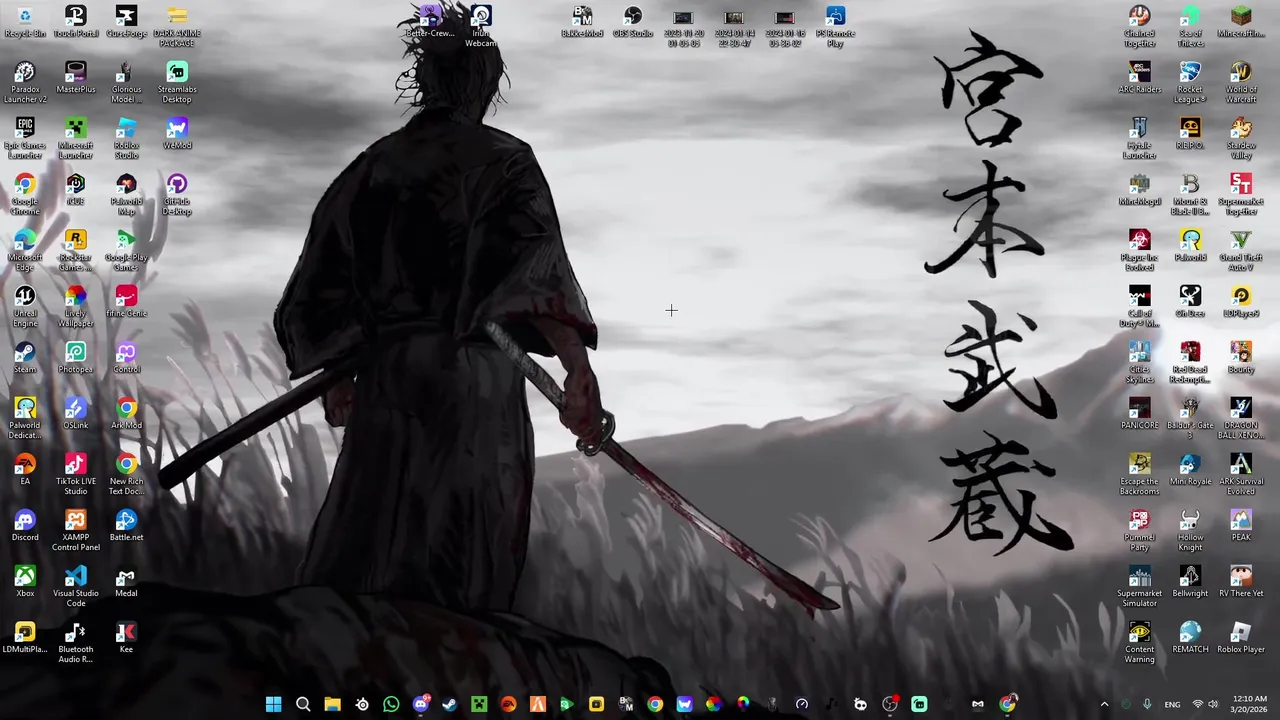
Task: Select the Supermarket Together shortcut
Action: [x=1241, y=195]
